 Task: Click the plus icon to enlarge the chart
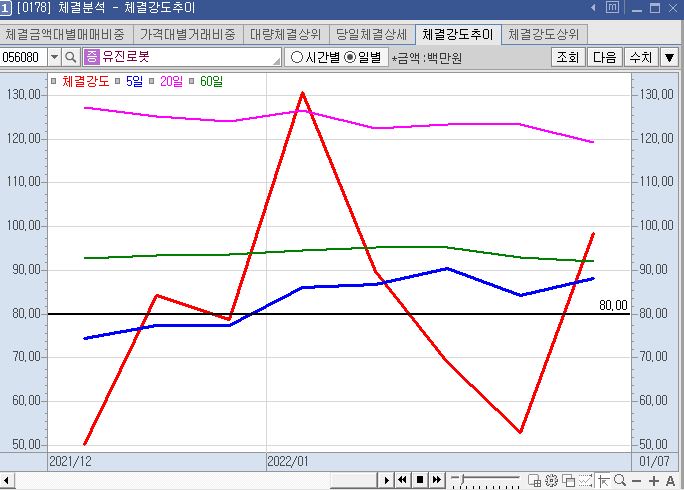[x=653, y=481]
